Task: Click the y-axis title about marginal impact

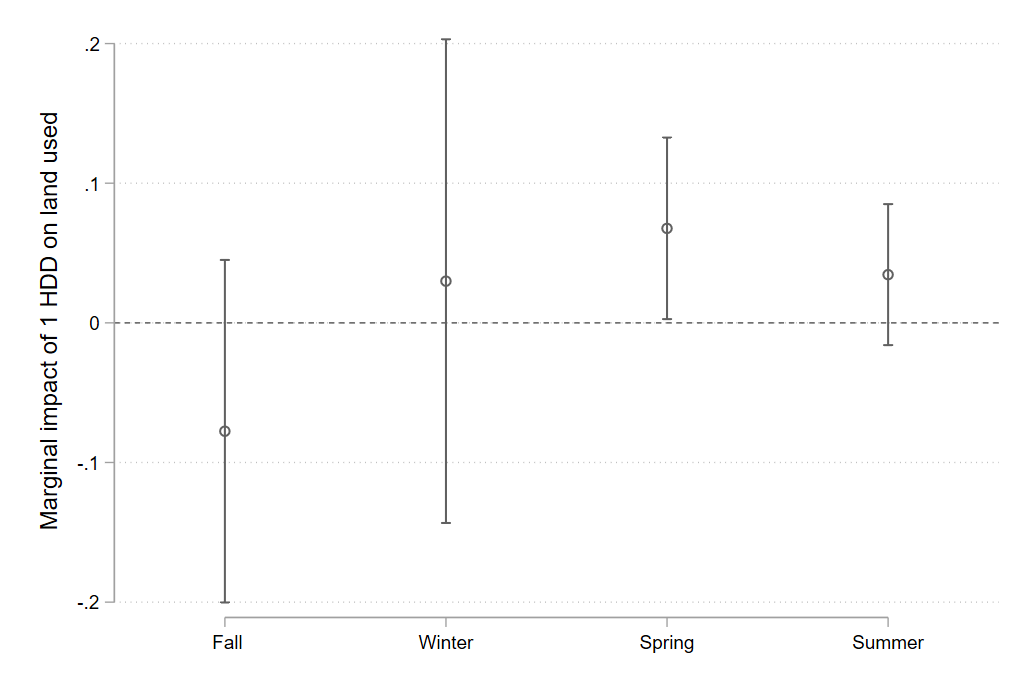Action: coord(49,320)
